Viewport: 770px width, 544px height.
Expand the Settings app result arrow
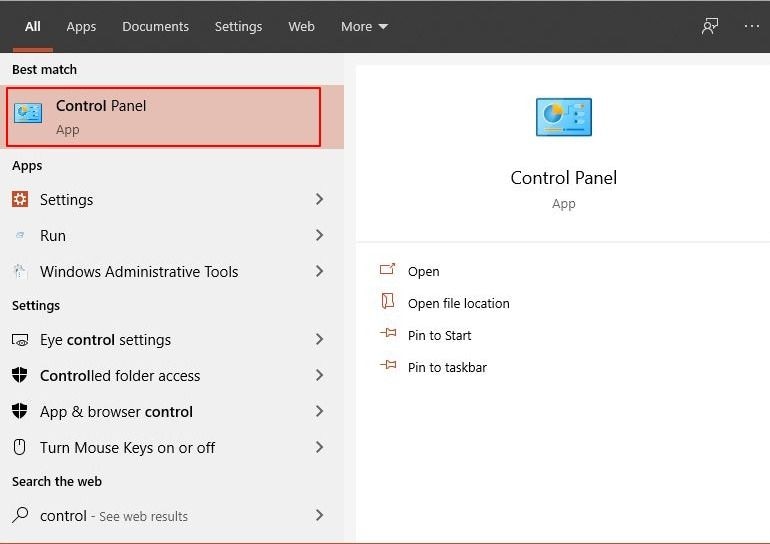coord(320,199)
